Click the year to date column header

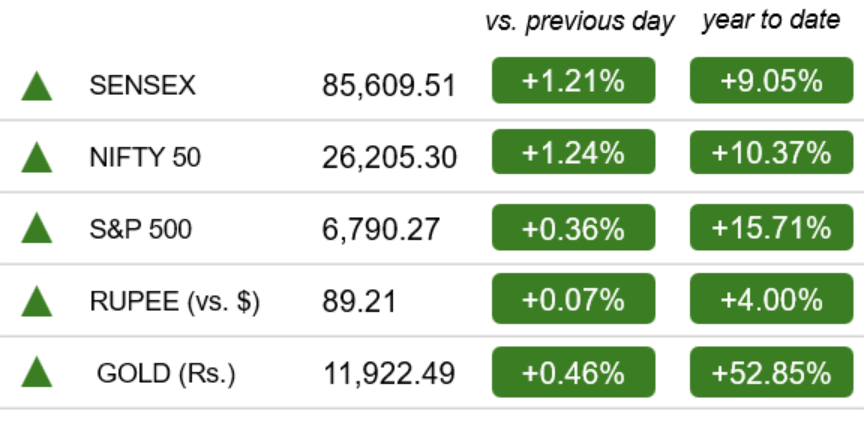tap(771, 20)
